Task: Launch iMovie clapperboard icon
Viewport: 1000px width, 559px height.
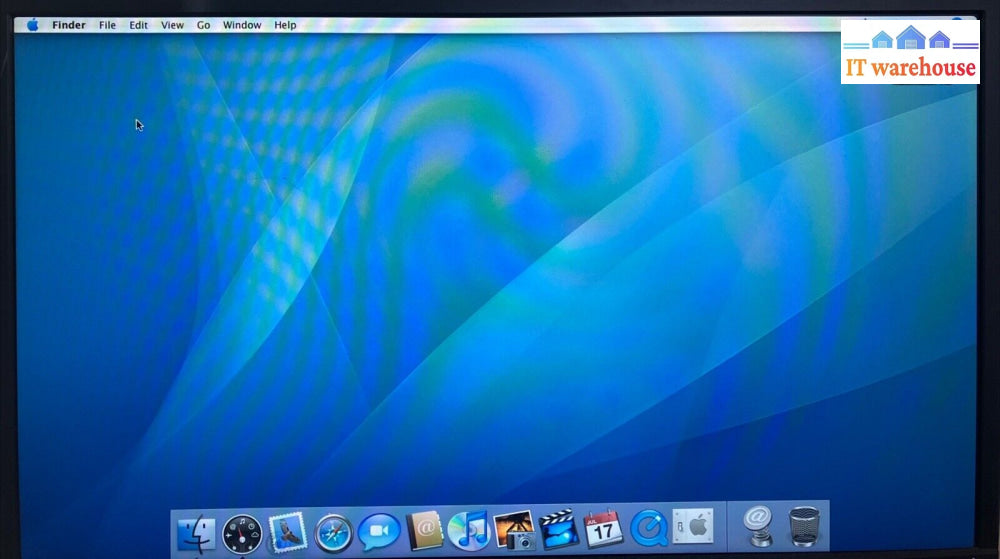Action: pos(559,530)
